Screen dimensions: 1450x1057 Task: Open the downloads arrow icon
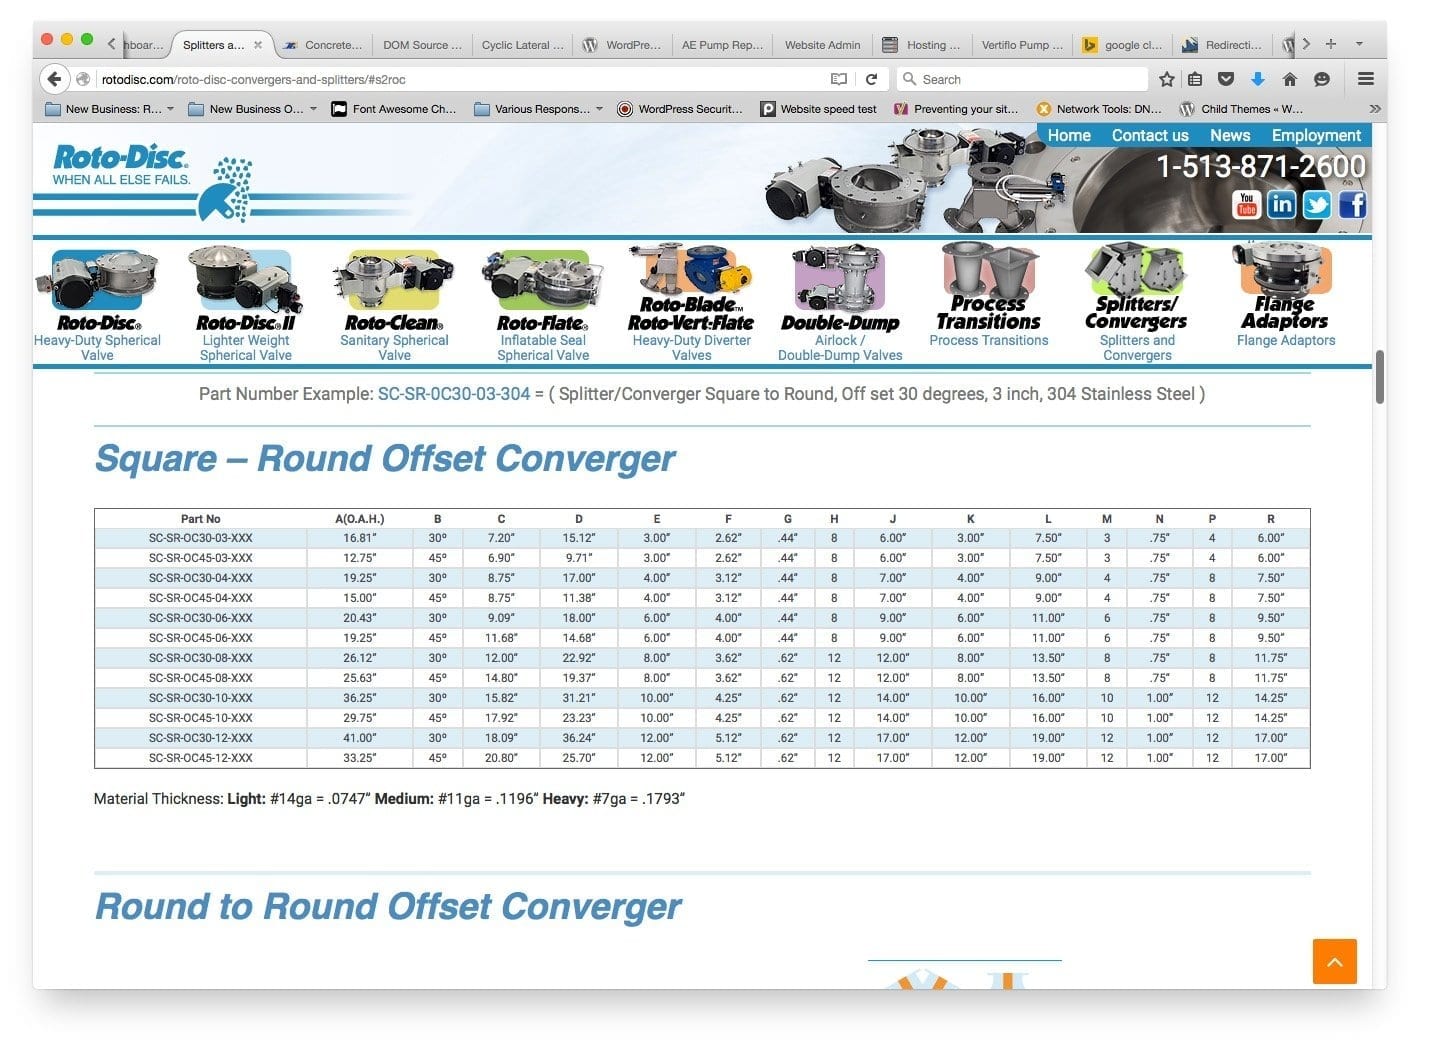pos(1258,79)
